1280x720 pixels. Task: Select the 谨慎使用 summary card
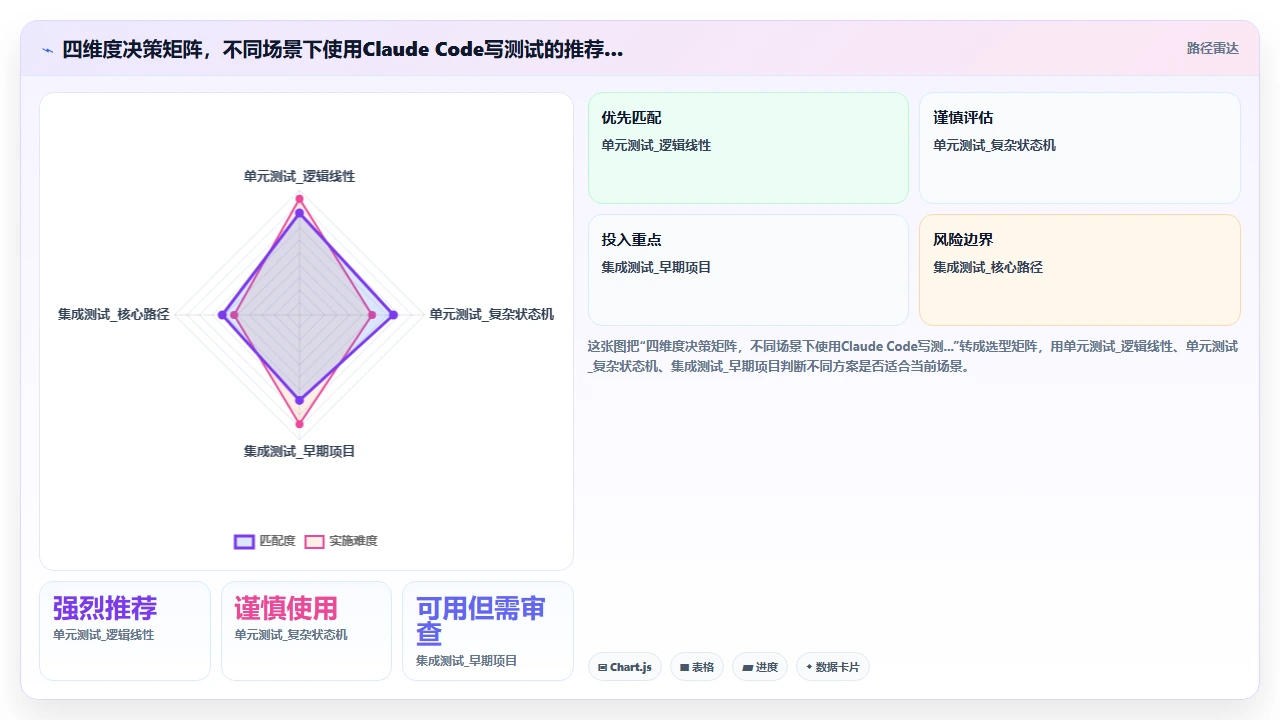[306, 631]
